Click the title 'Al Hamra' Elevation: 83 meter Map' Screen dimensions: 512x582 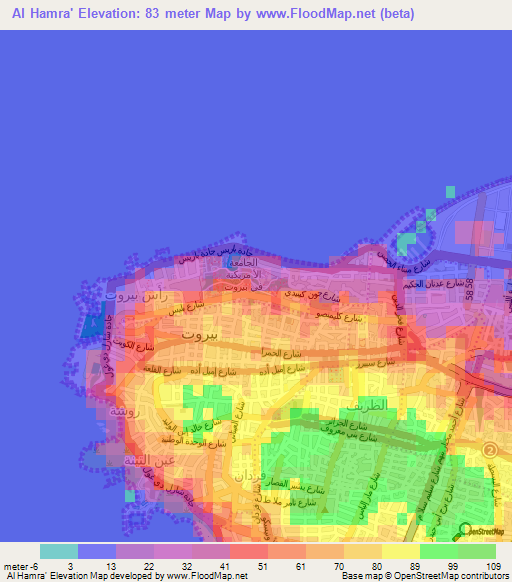click(121, 14)
